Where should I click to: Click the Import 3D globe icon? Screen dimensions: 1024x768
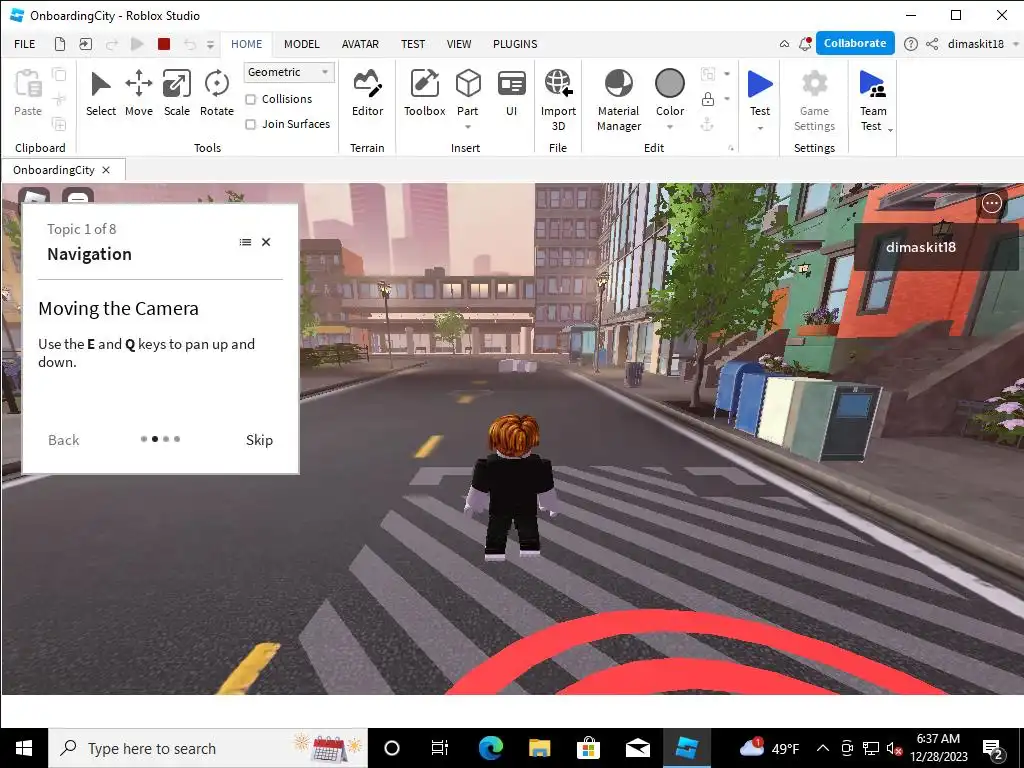(x=558, y=84)
